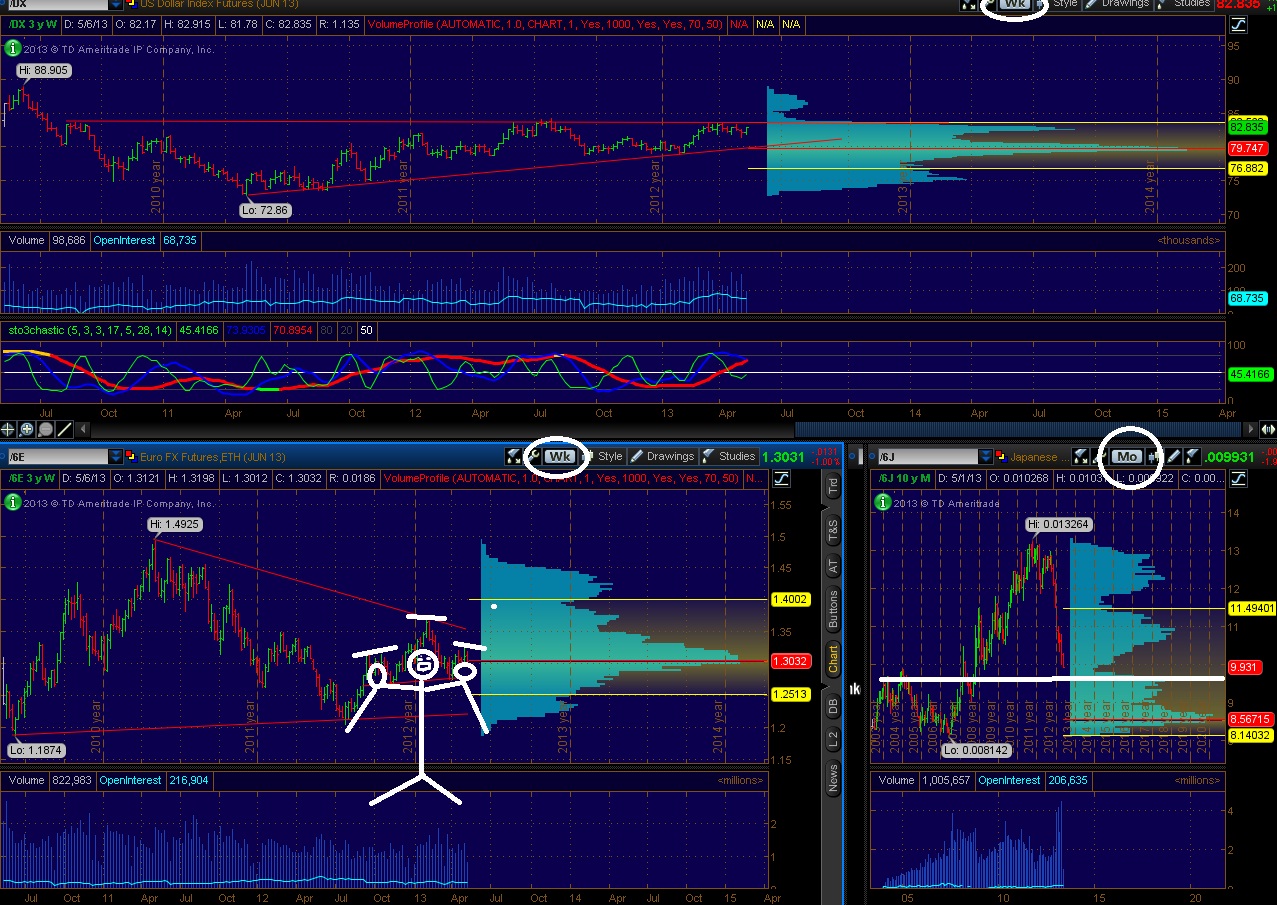Screen dimensions: 1277x905
Task: Switch to the L2 sidebar tab
Action: pyautogui.click(x=833, y=741)
